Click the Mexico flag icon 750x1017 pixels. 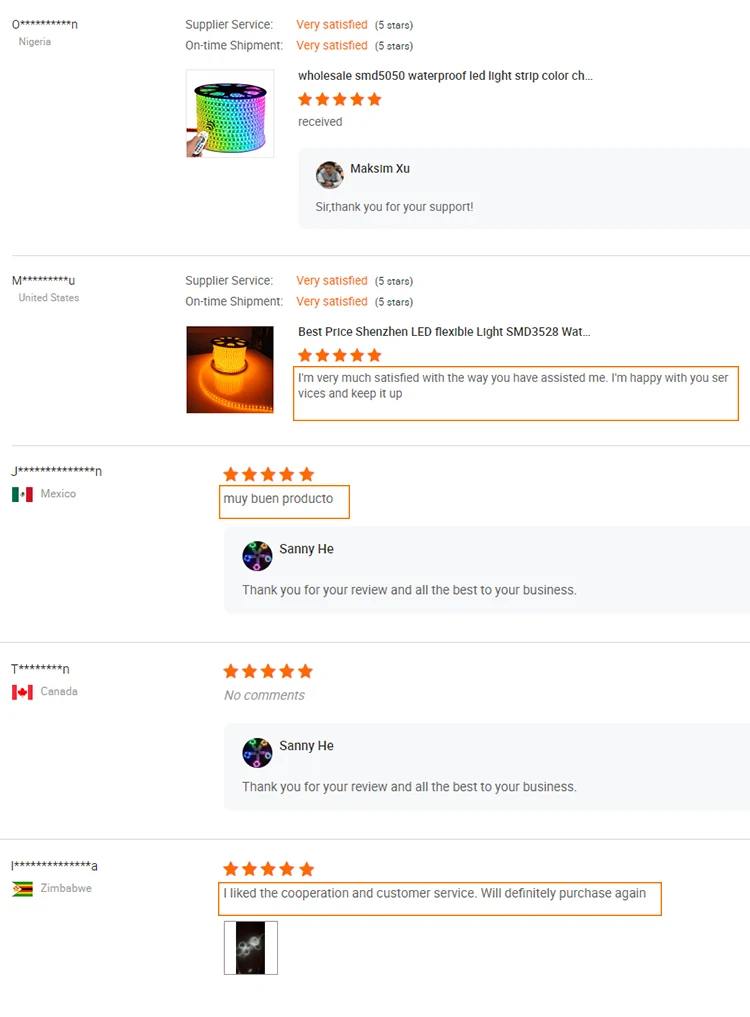pos(22,494)
